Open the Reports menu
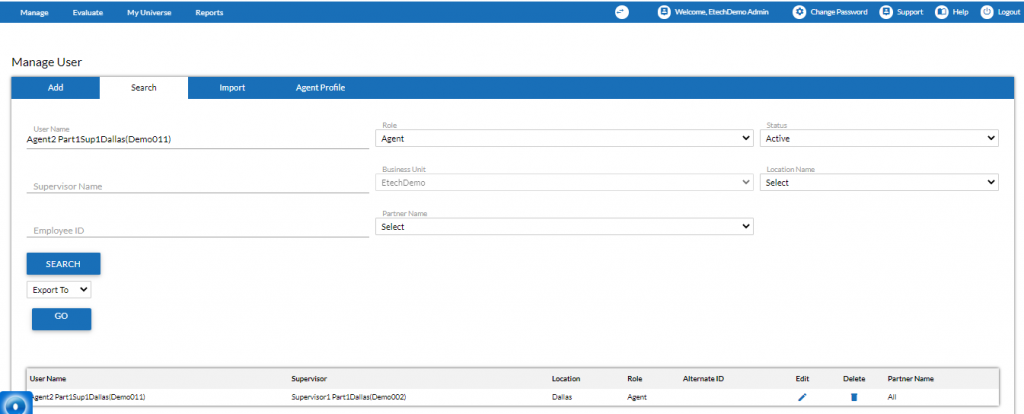Image resolution: width=1024 pixels, height=414 pixels. tap(209, 12)
